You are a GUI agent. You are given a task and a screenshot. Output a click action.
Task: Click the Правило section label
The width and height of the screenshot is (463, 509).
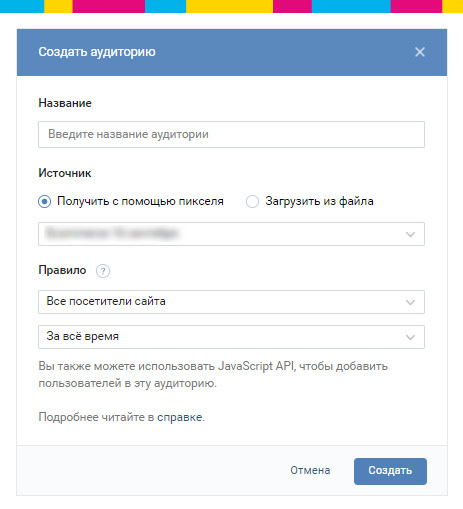point(62,270)
